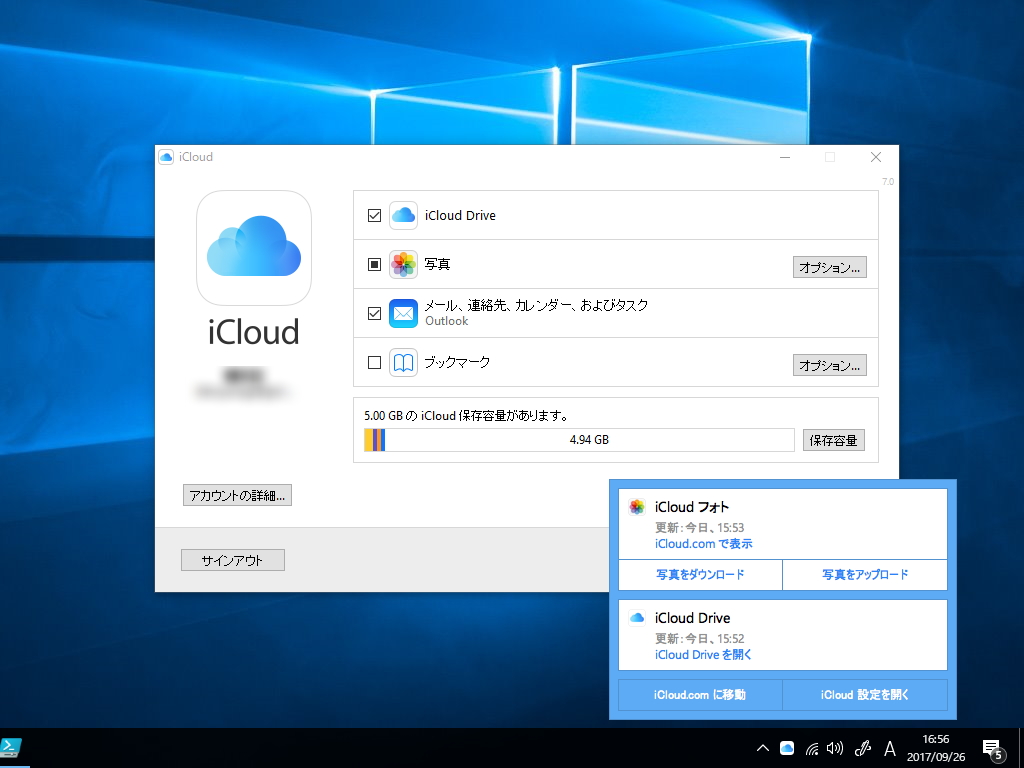Open オプション next to 写真
This screenshot has width=1024, height=768.
[830, 267]
